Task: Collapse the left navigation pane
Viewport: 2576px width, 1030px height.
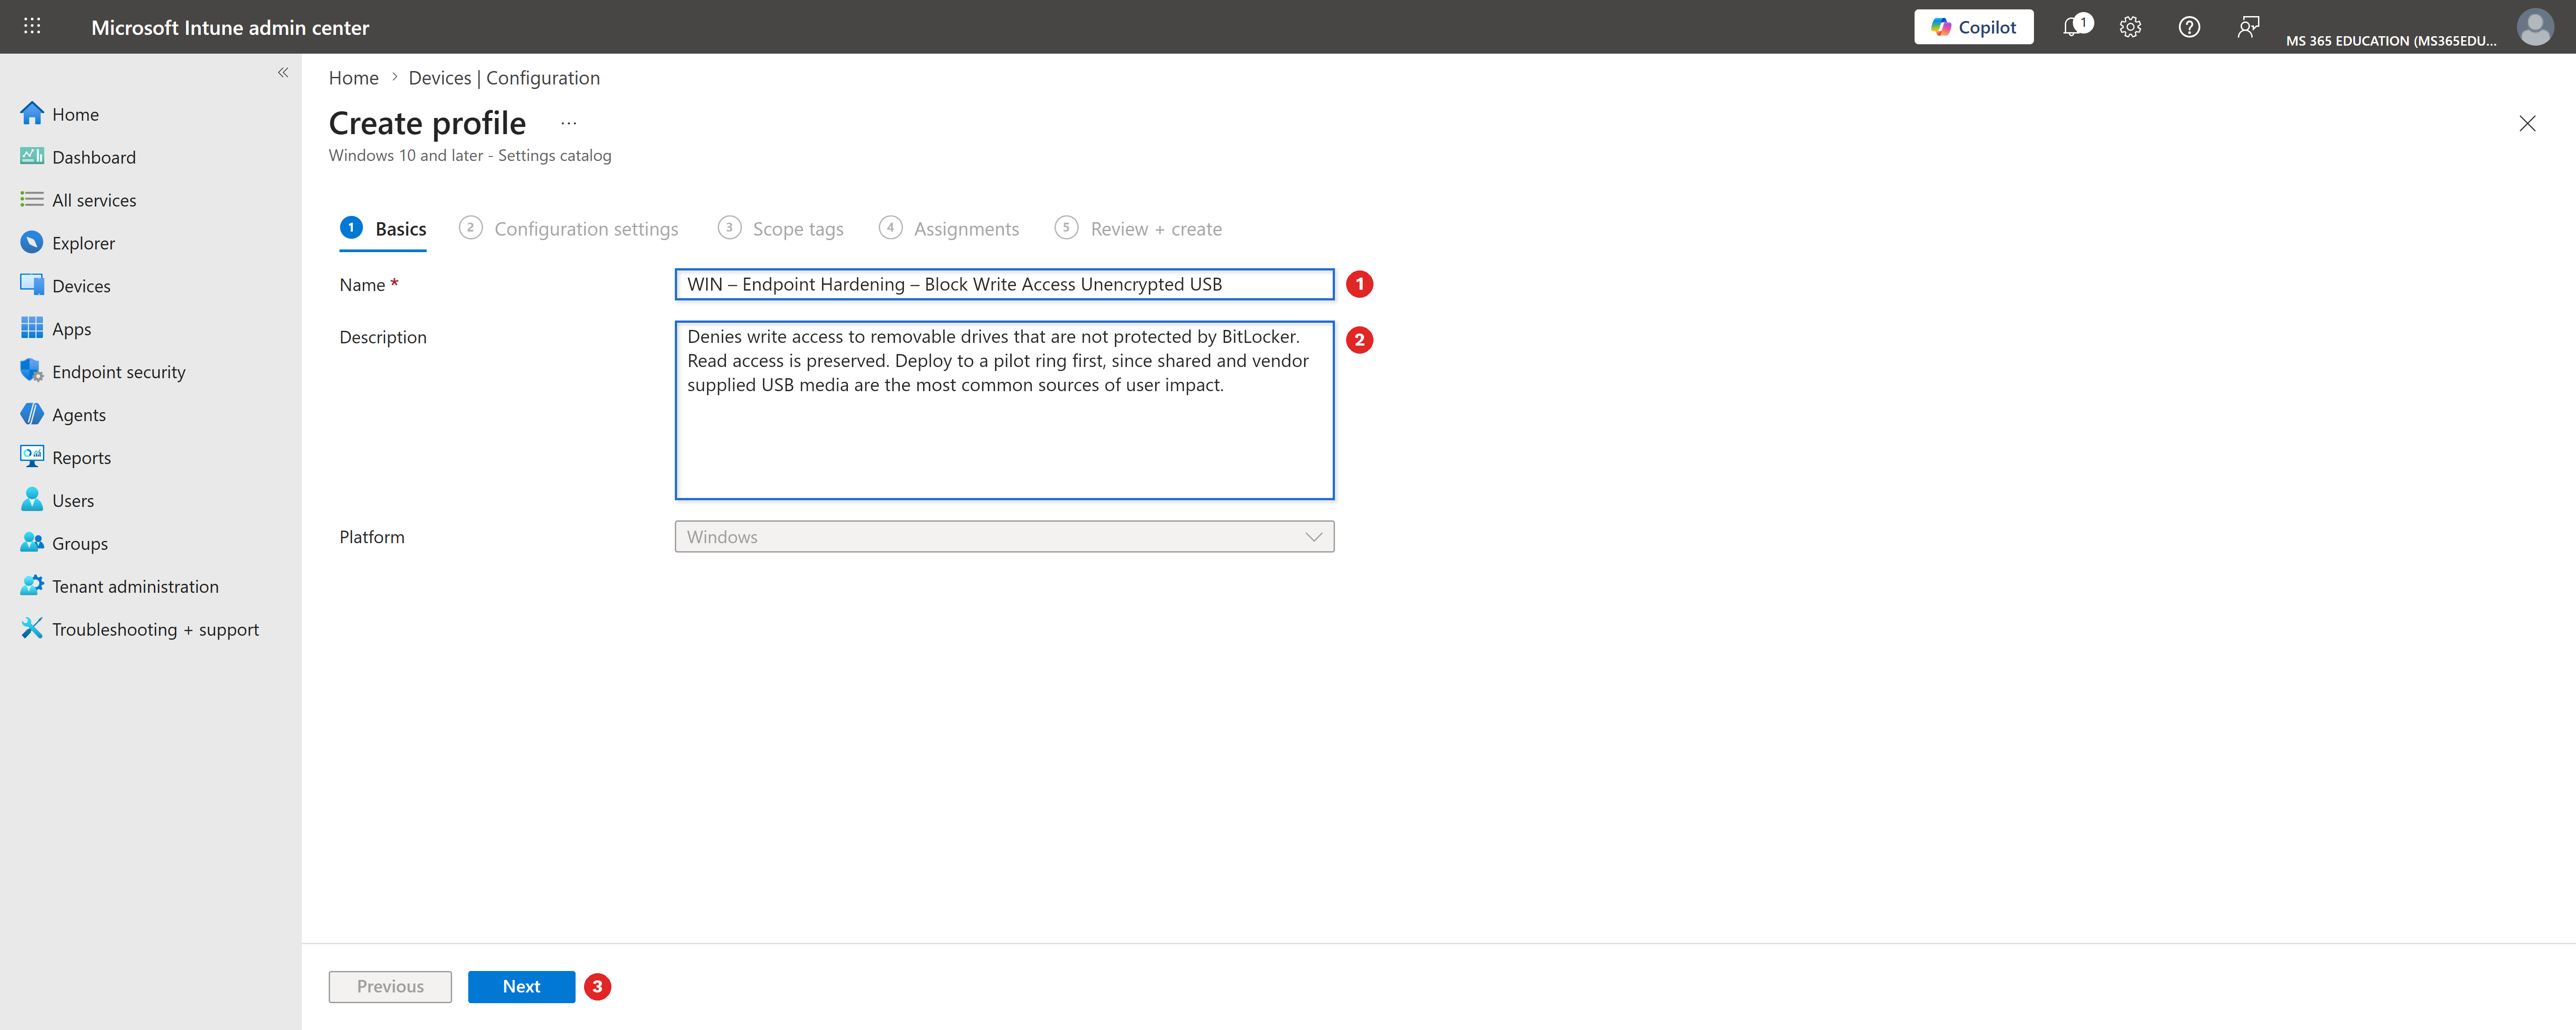Action: click(x=283, y=72)
